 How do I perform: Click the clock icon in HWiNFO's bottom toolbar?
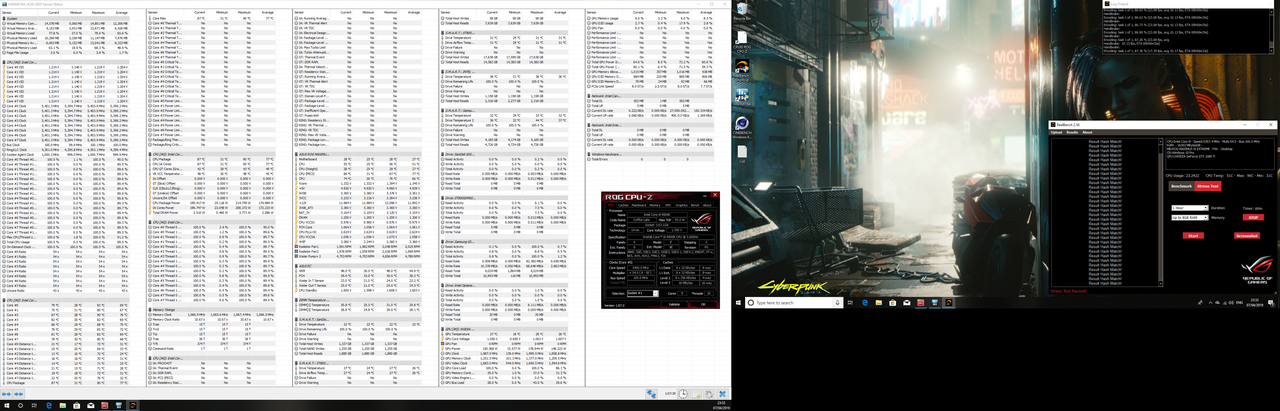(x=683, y=394)
